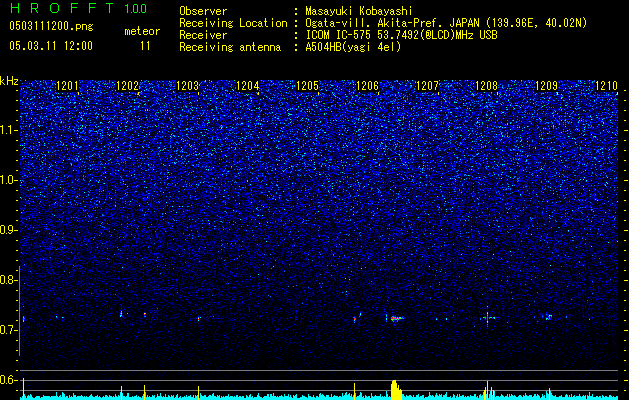
Task: Click the 'Observer' field label
Action: [x=203, y=11]
